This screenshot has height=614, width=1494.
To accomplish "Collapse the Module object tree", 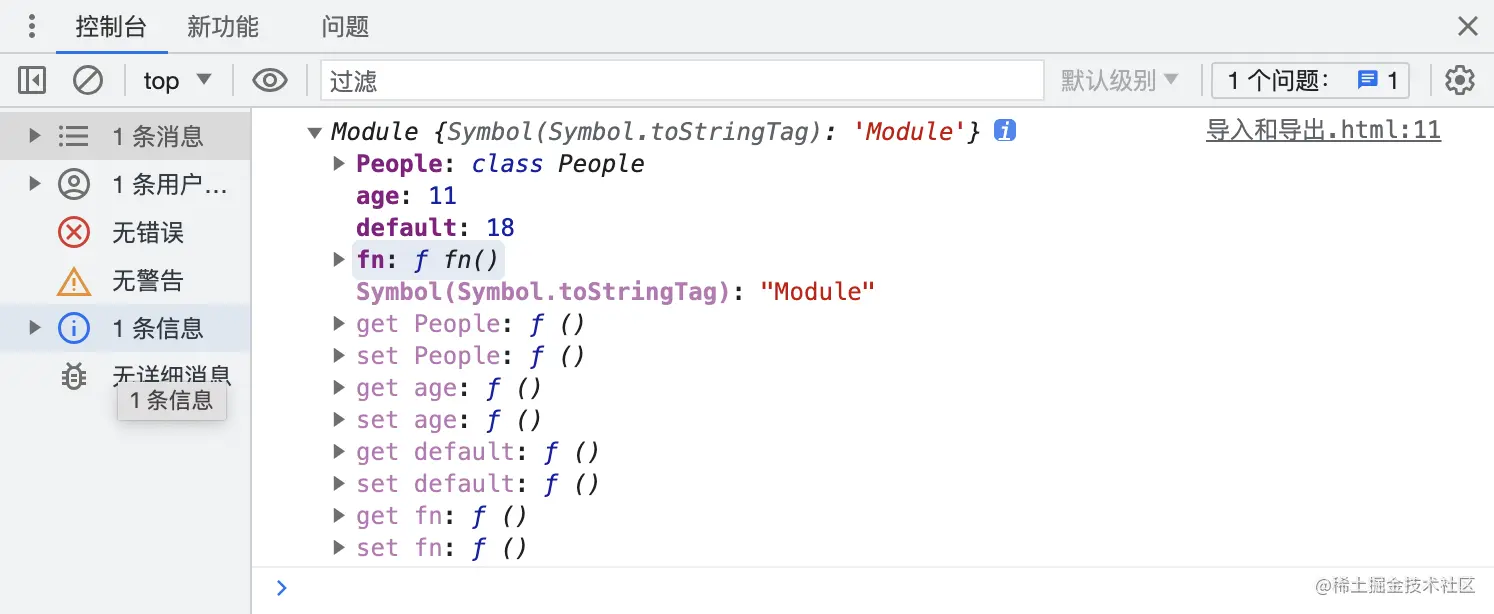I will coord(314,132).
